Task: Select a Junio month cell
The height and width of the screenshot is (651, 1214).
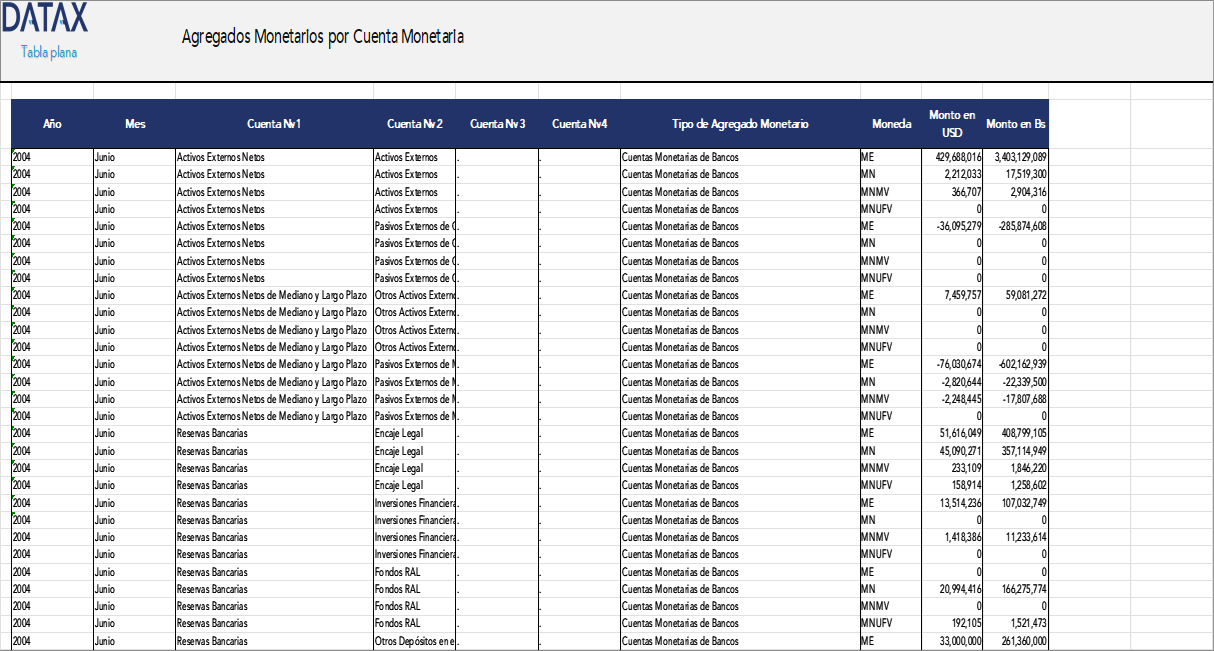Action: 106,157
